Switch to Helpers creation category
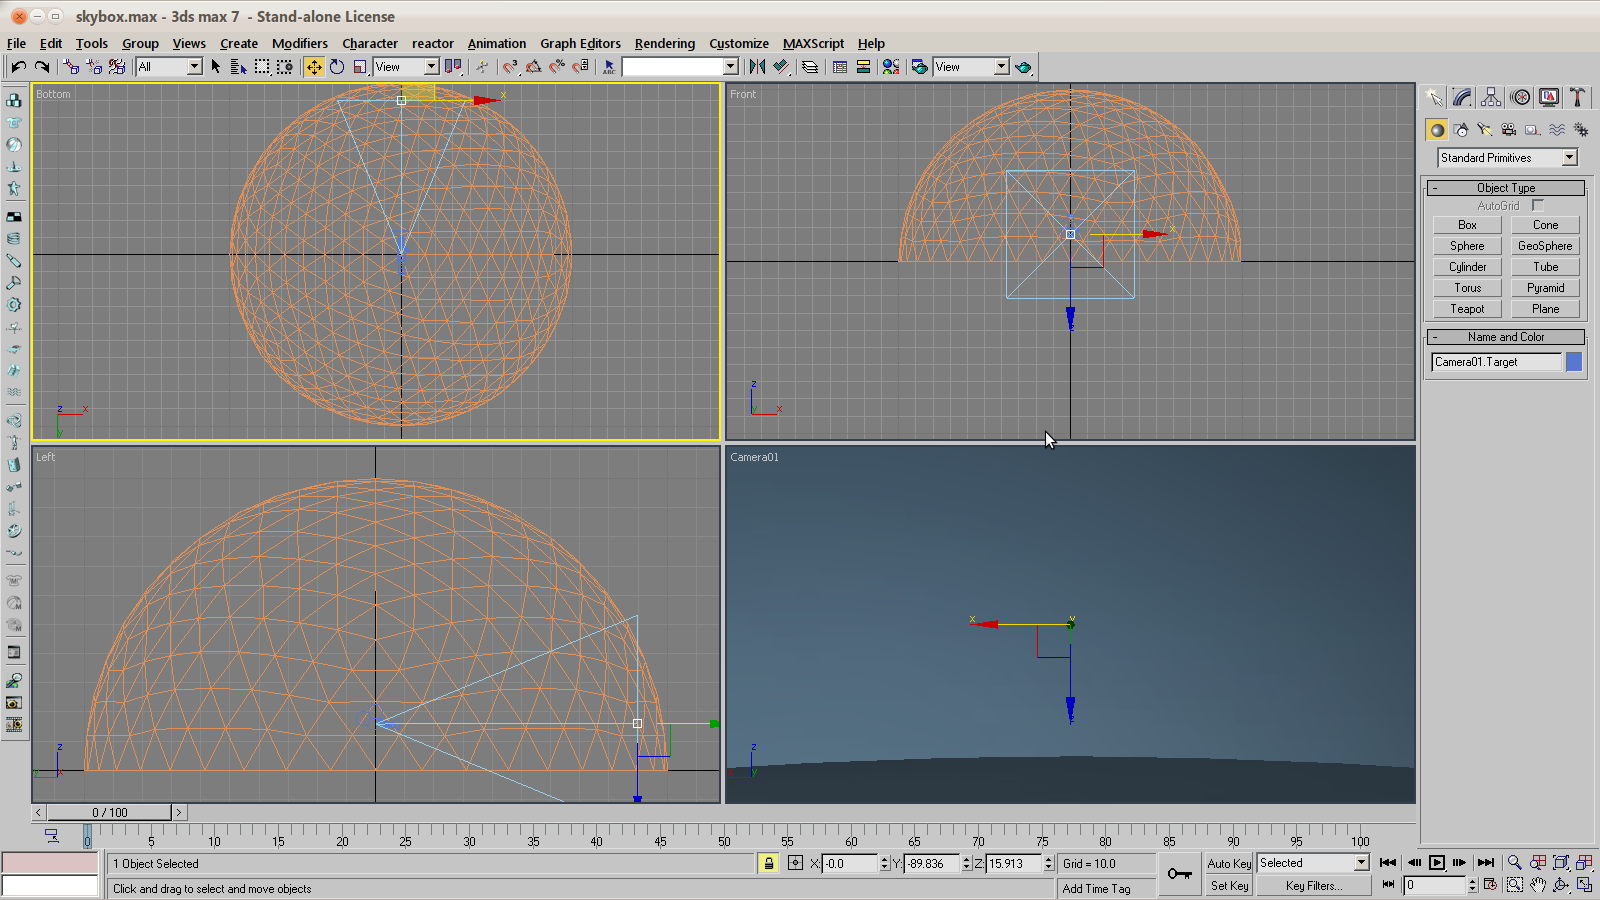 [x=1533, y=130]
